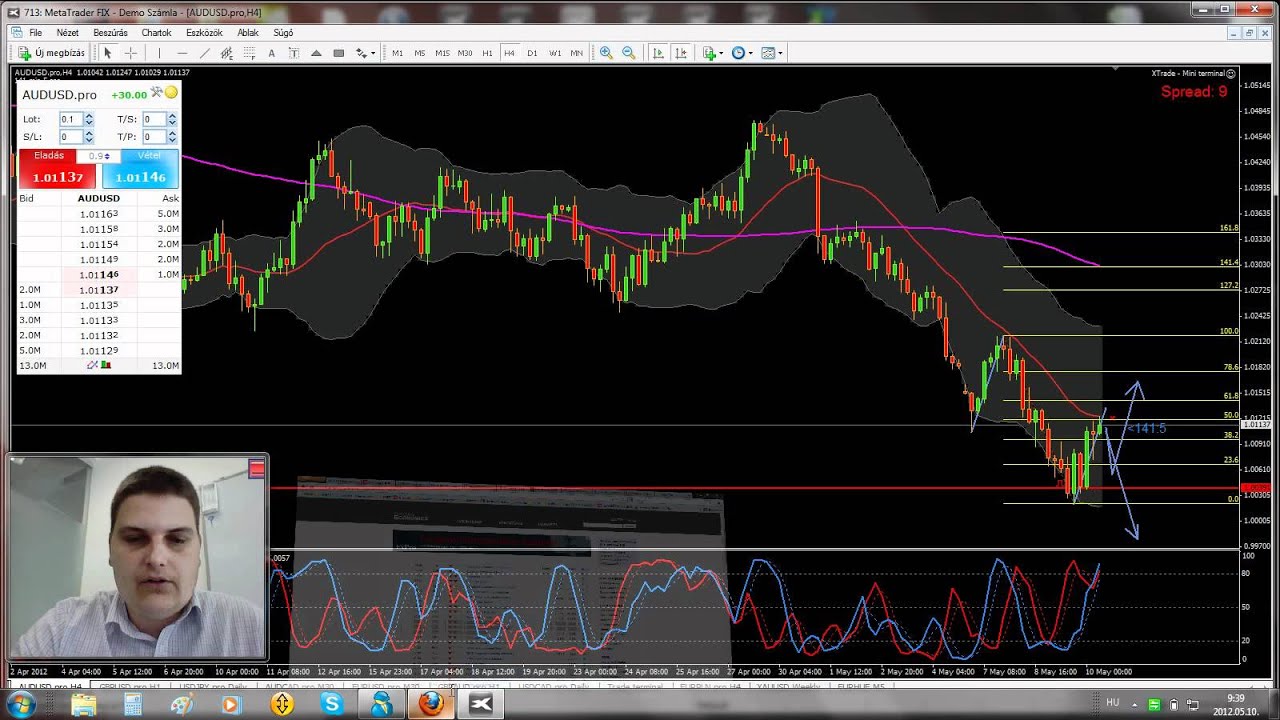Viewport: 1280px width, 720px height.
Task: Select the crosshair tool
Action: [130, 53]
